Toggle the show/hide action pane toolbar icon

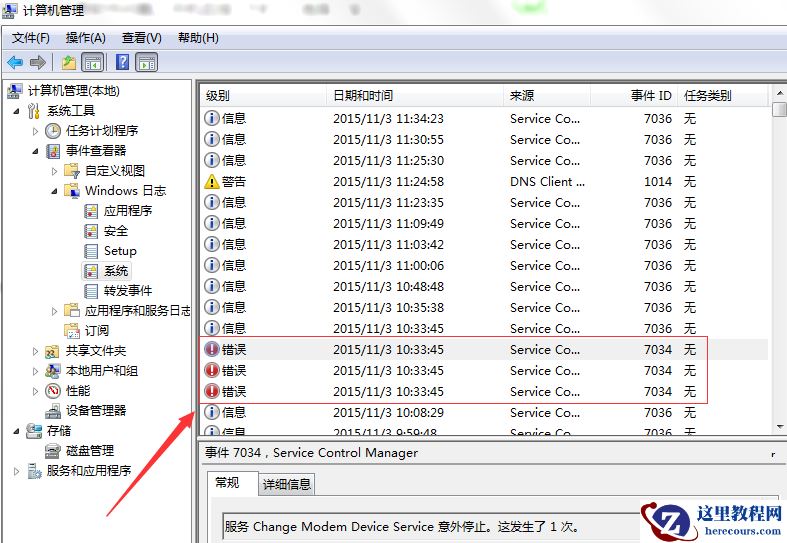(147, 63)
